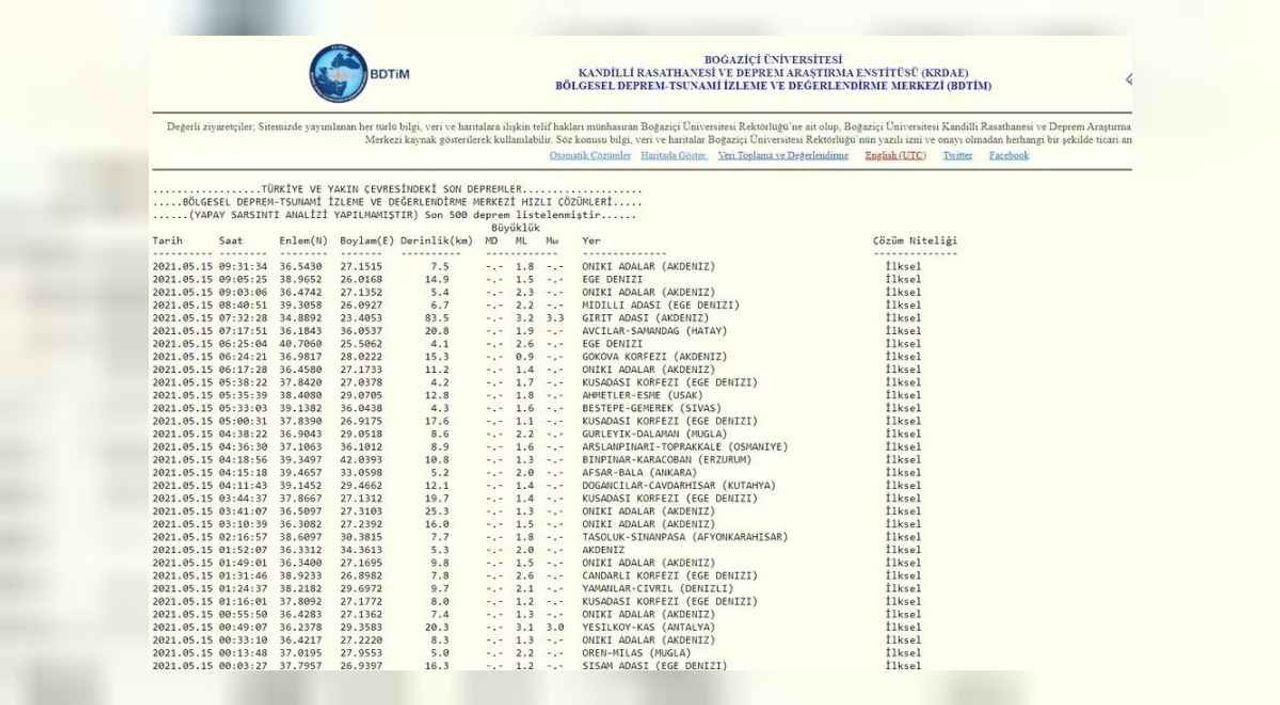Click DOGANCILAR-CAVDARHISAR (KUTAHYA) location
1280x705 pixels.
tap(679, 486)
